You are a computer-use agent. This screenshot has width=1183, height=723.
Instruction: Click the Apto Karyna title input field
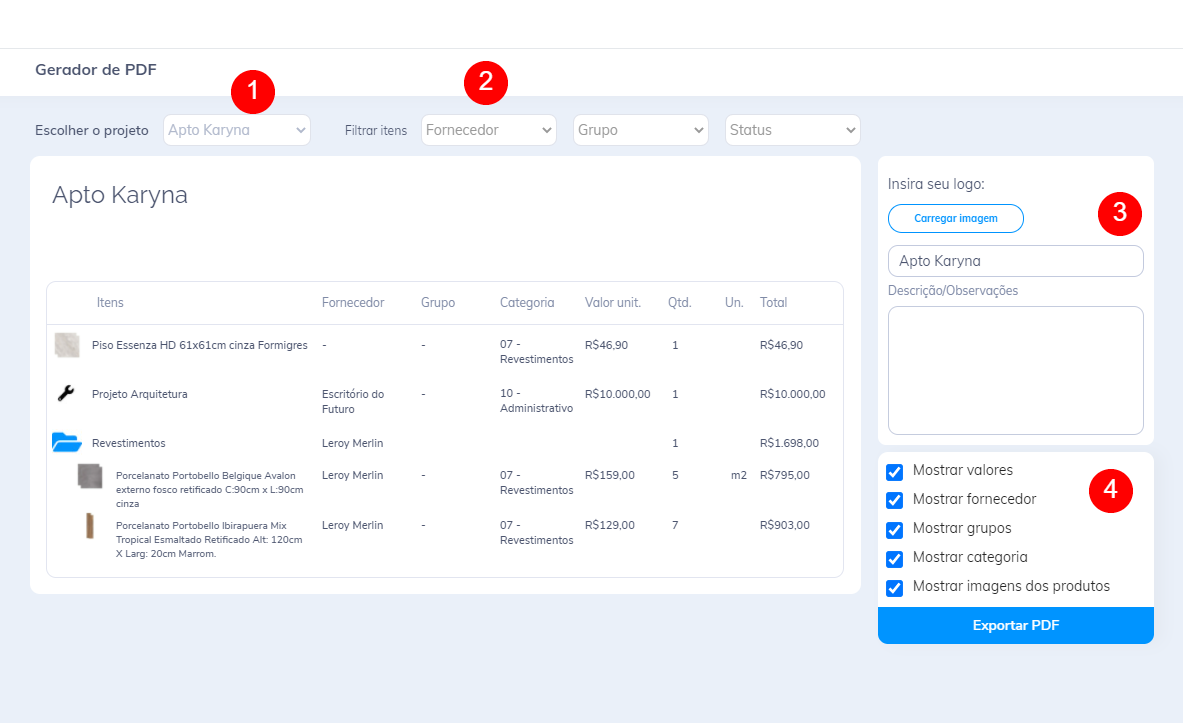[1016, 261]
